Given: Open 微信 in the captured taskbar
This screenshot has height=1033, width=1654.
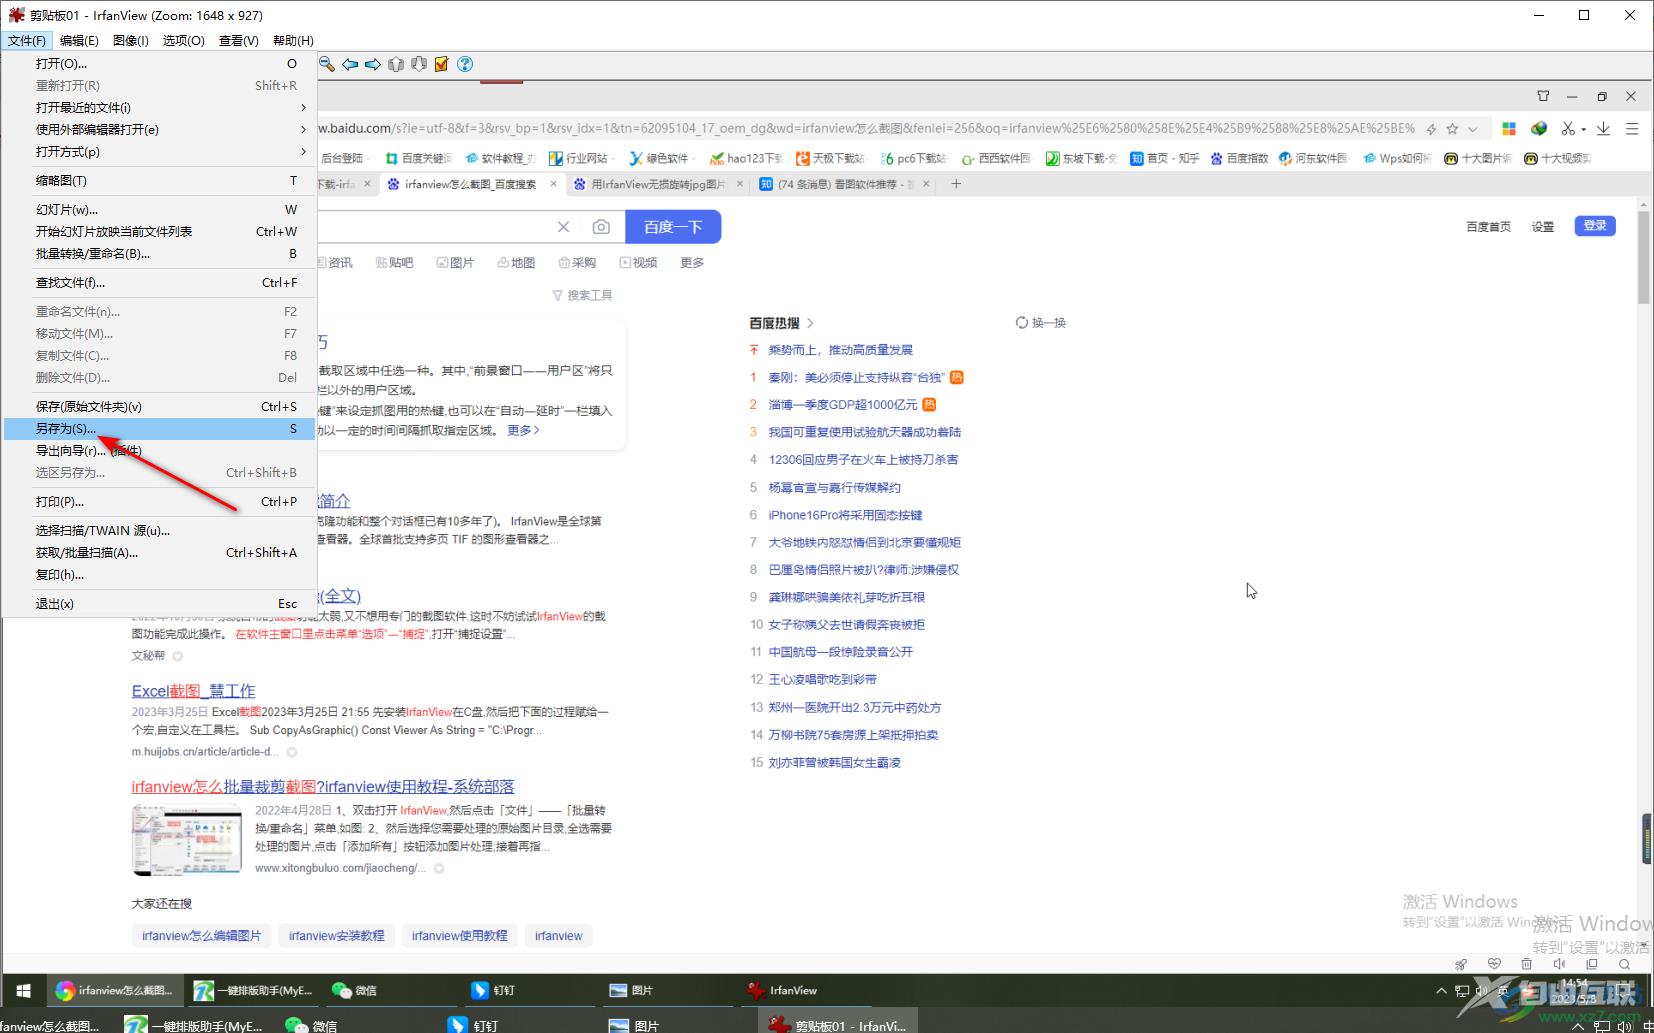Looking at the screenshot, I should (x=354, y=990).
